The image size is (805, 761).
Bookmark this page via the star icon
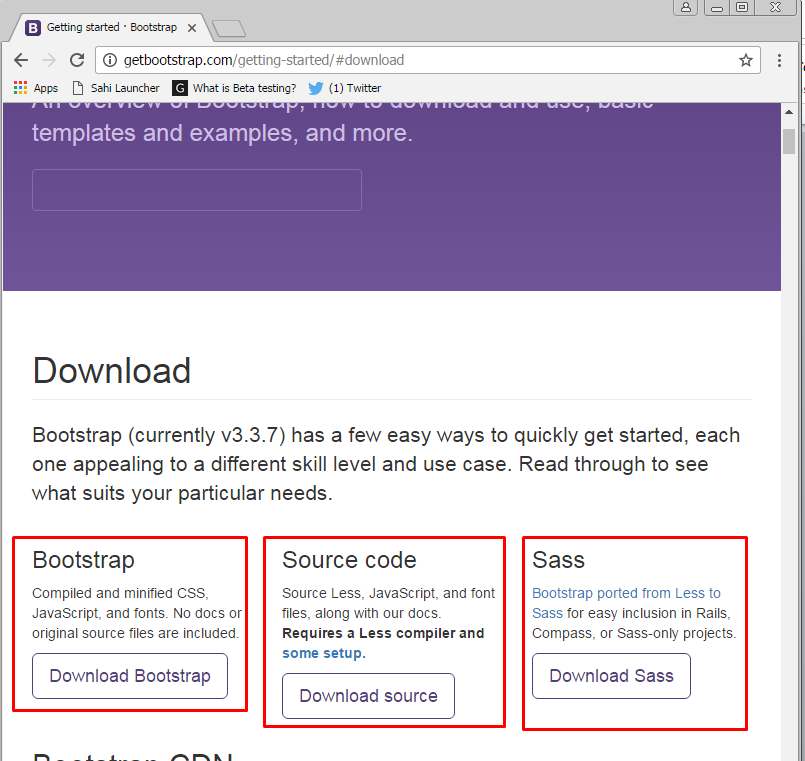pos(745,60)
